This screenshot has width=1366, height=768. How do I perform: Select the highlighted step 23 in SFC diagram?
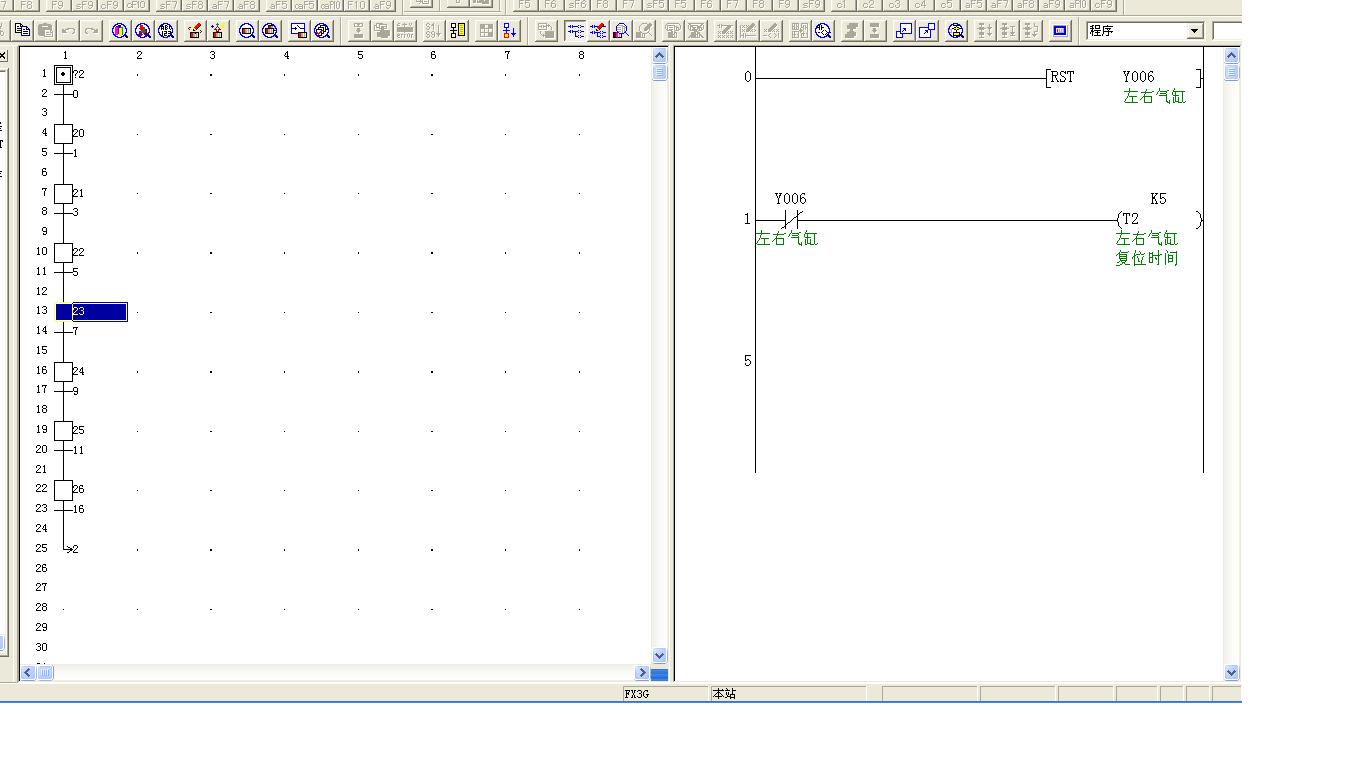[64, 312]
